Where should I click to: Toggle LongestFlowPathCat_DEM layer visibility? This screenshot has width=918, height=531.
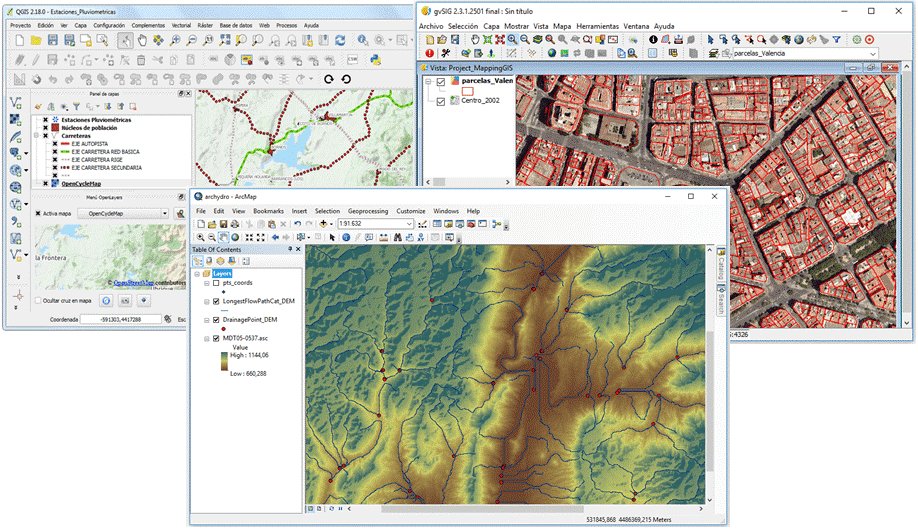[216, 302]
